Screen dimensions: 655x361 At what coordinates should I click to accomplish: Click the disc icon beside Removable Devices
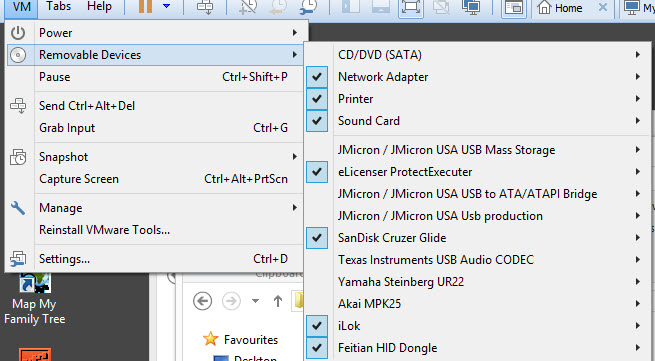pyautogui.click(x=18, y=55)
